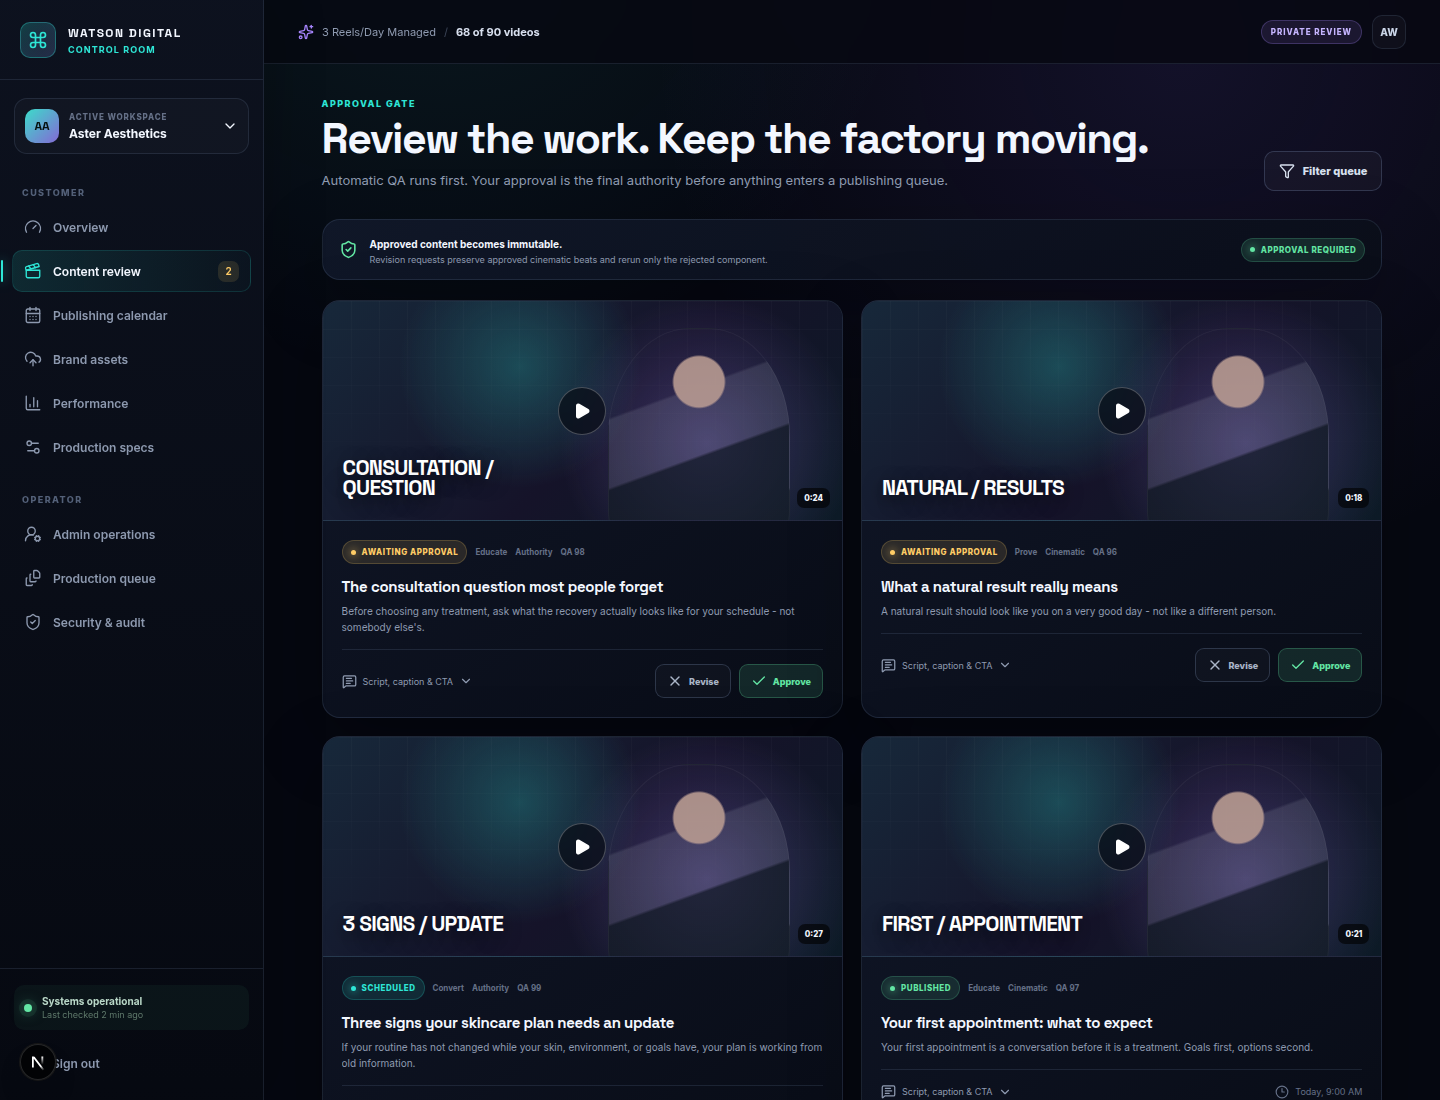This screenshot has height=1100, width=1440.
Task: Click the Content review badge count 2
Action: point(228,271)
